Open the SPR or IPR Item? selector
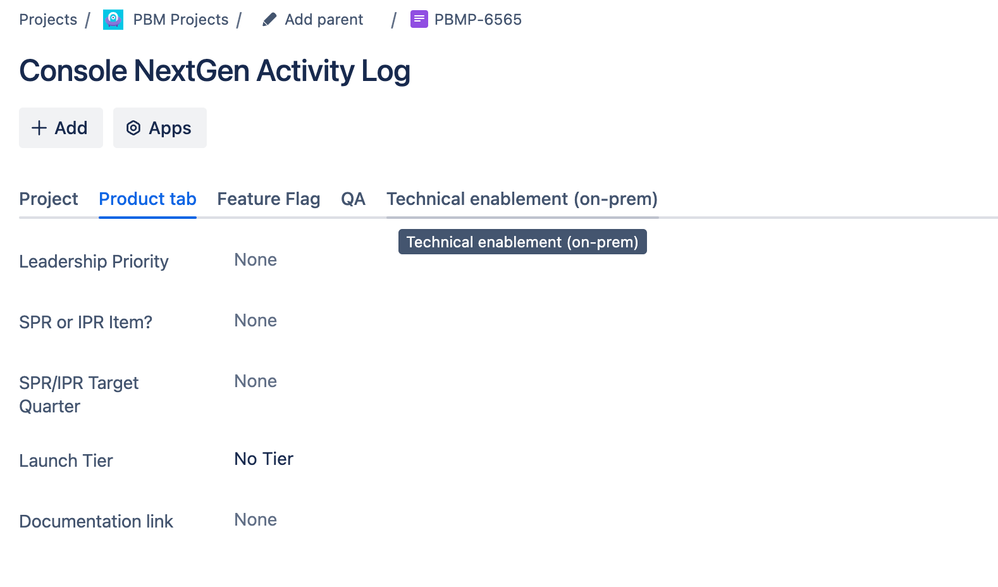 [x=255, y=321]
